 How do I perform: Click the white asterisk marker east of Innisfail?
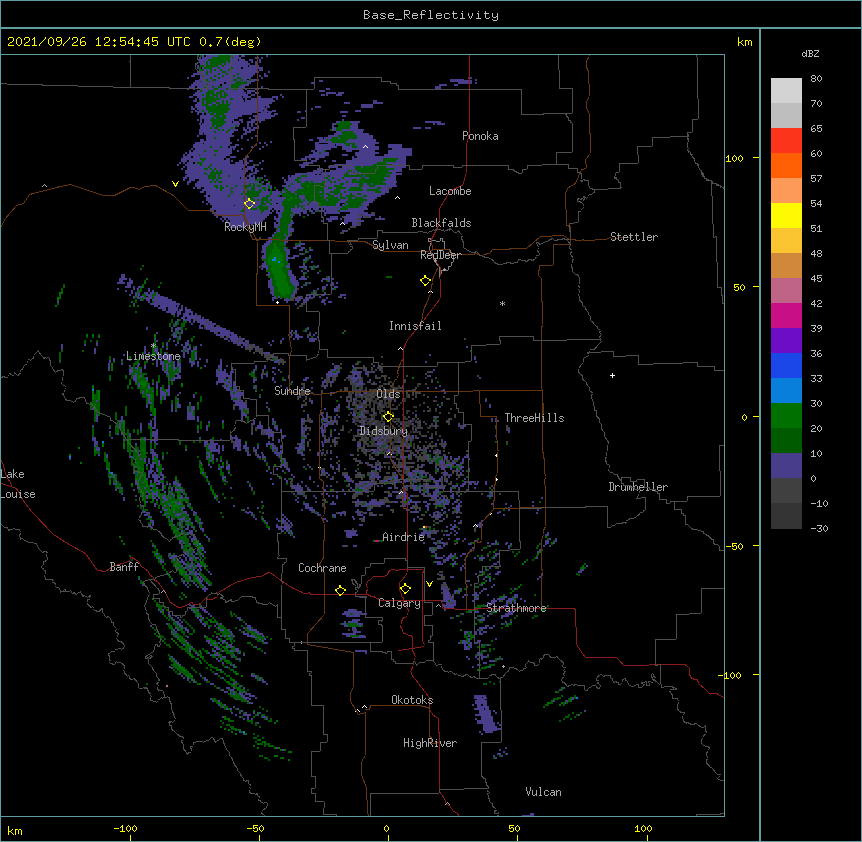502,304
